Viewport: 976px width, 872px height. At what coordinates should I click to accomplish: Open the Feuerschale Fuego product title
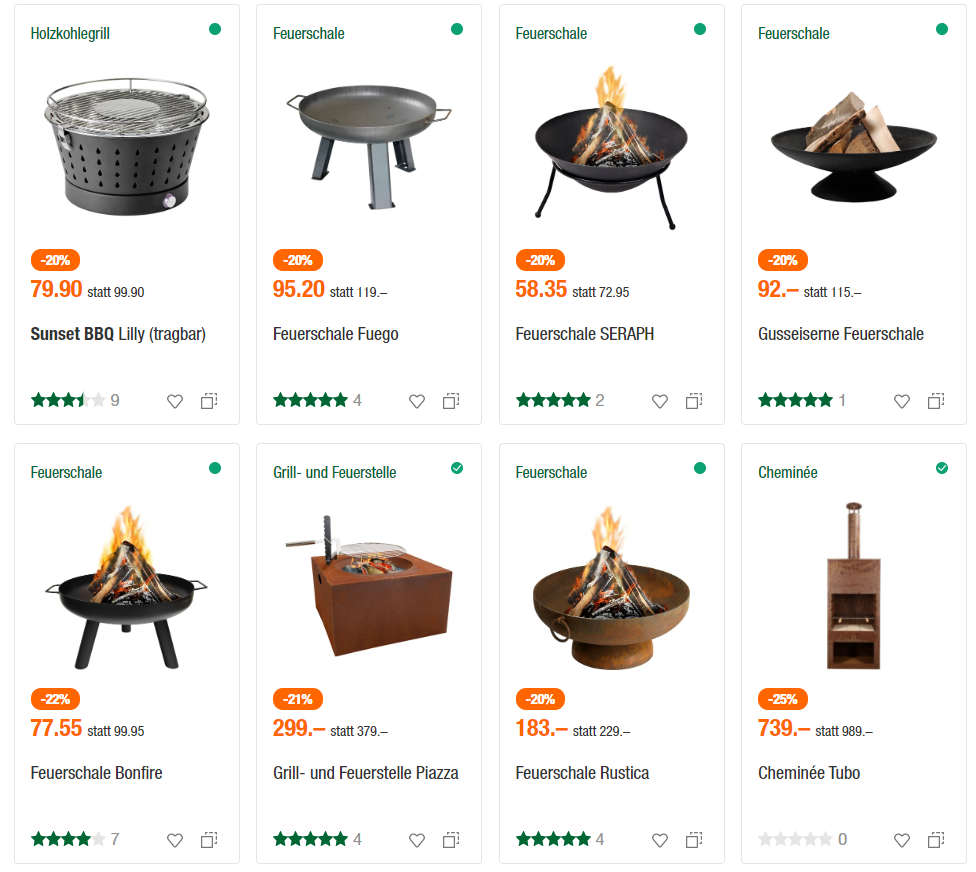335,334
